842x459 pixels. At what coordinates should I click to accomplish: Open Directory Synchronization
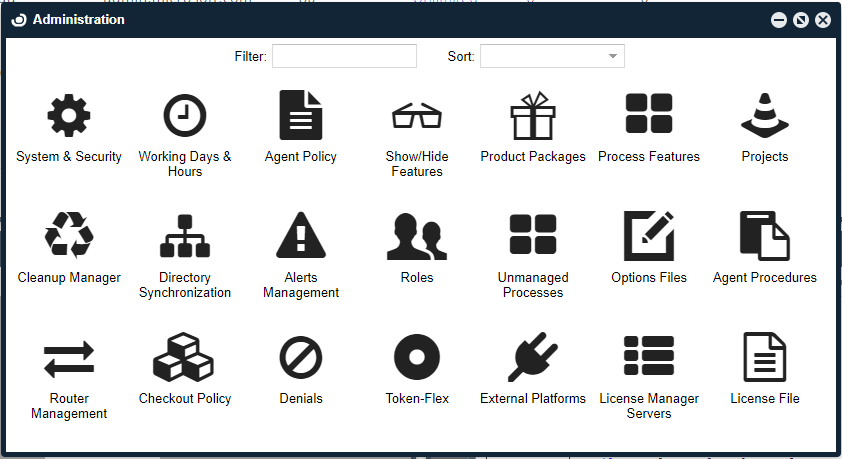pyautogui.click(x=185, y=237)
